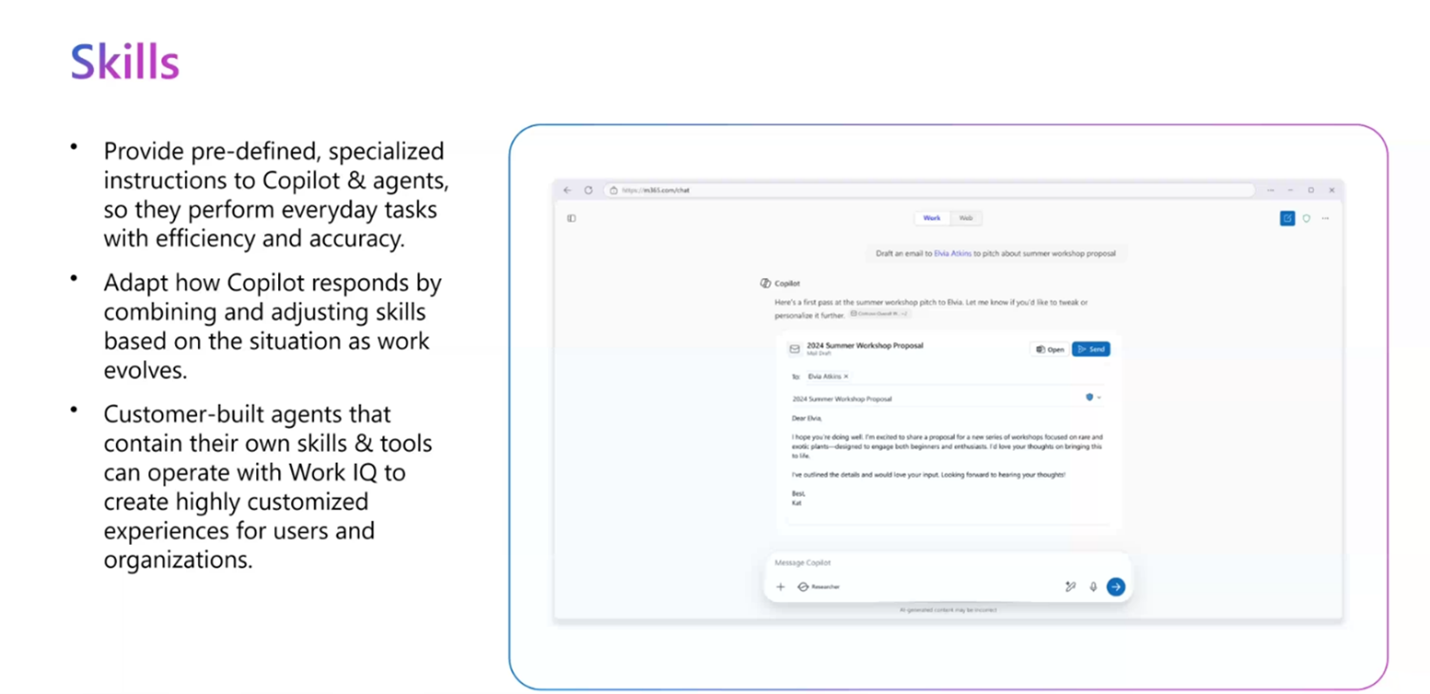Viewport: 1430px width, 694px height.
Task: Select the Researcher agent chip
Action: tap(819, 587)
